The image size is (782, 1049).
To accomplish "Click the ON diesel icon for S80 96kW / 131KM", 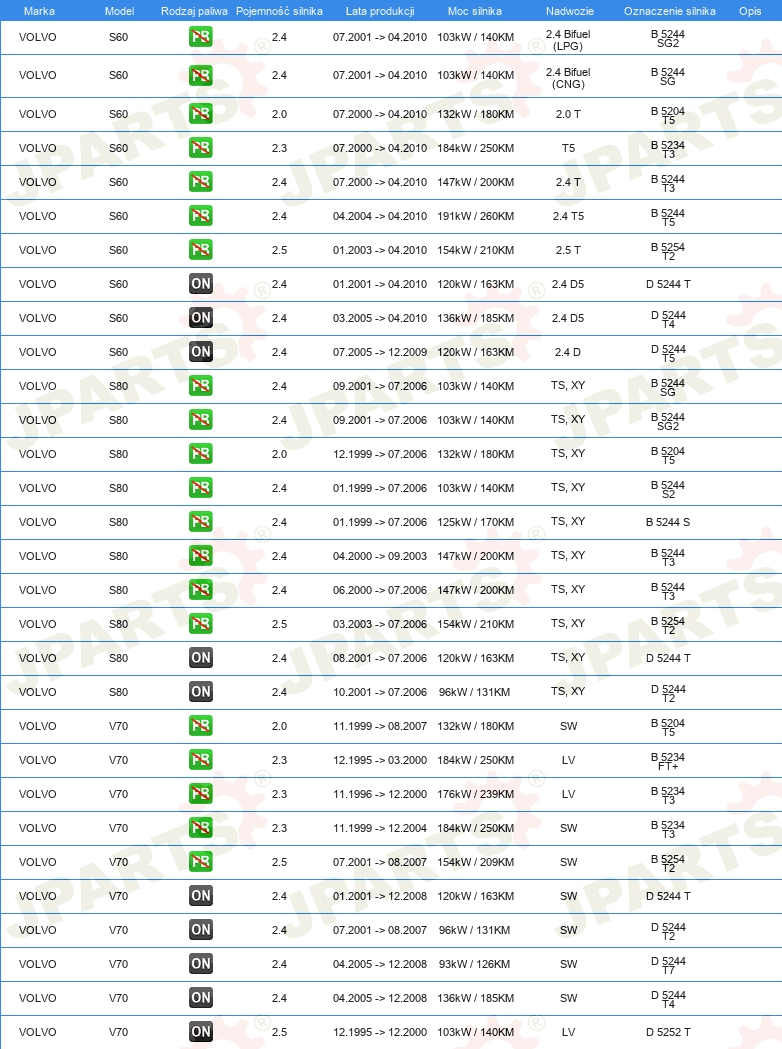I will pos(201,692).
